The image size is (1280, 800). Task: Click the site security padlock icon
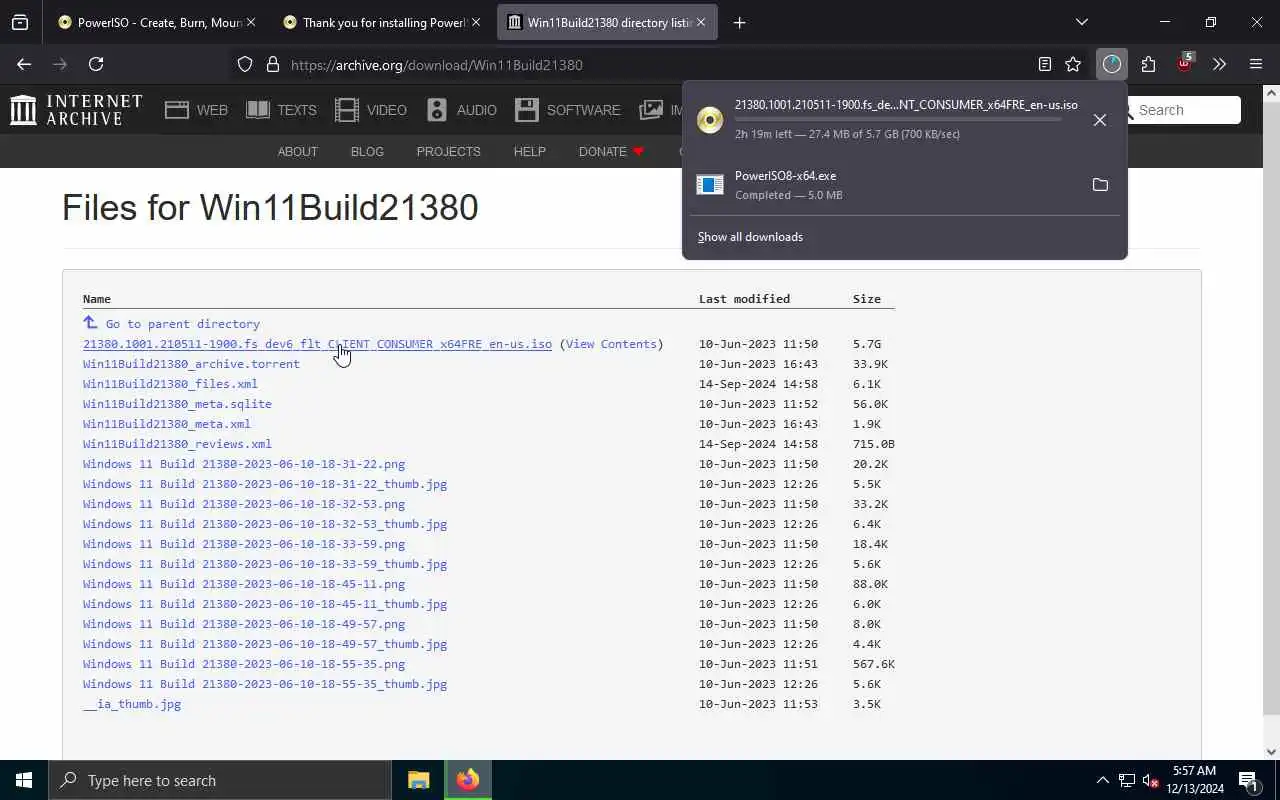pos(272,64)
